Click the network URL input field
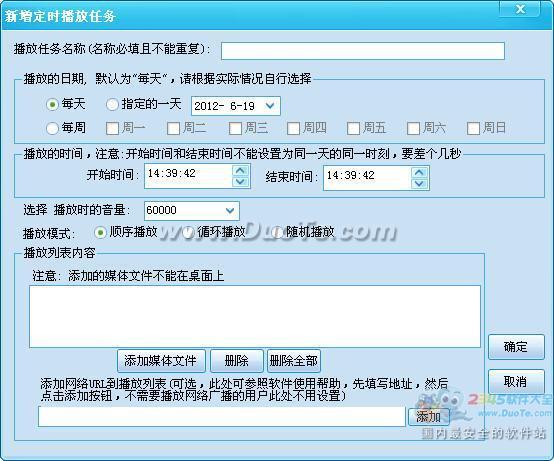This screenshot has width=554, height=461. pyautogui.click(x=222, y=416)
